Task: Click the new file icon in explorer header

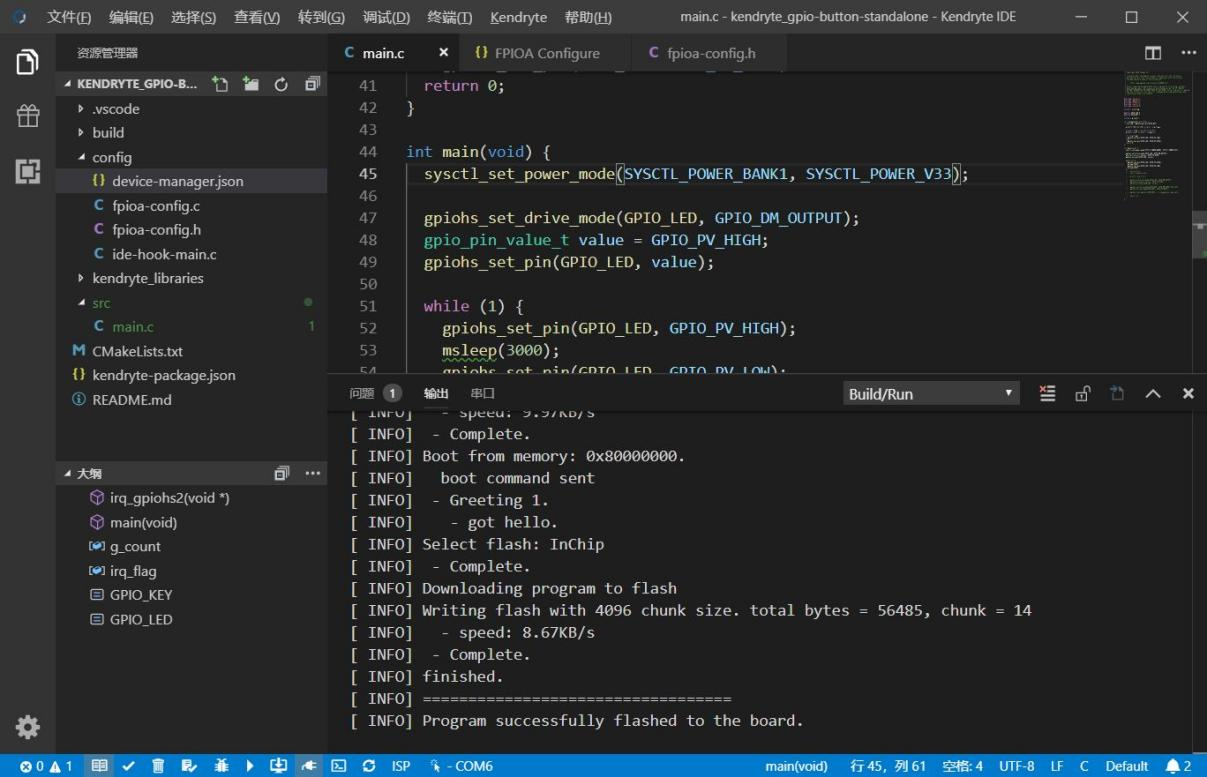Action: point(221,85)
